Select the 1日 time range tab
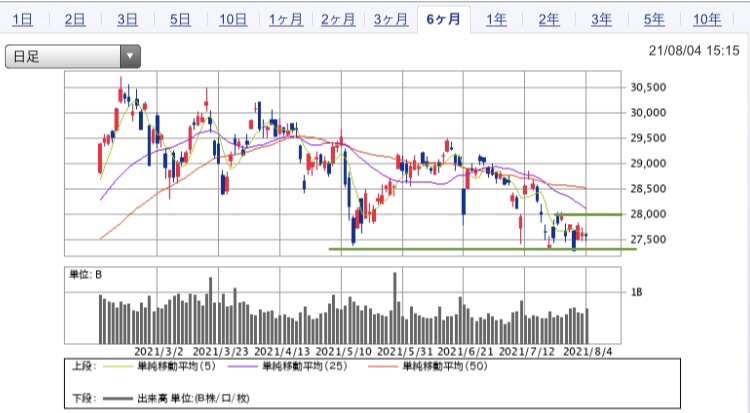The image size is (750, 413). coord(22,20)
